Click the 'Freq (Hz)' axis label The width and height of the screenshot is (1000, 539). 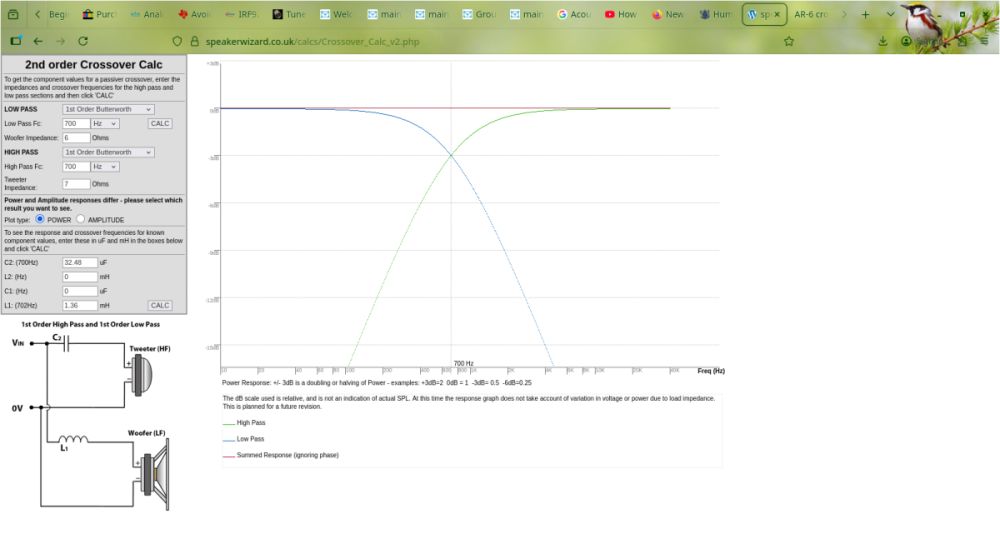[x=711, y=371]
